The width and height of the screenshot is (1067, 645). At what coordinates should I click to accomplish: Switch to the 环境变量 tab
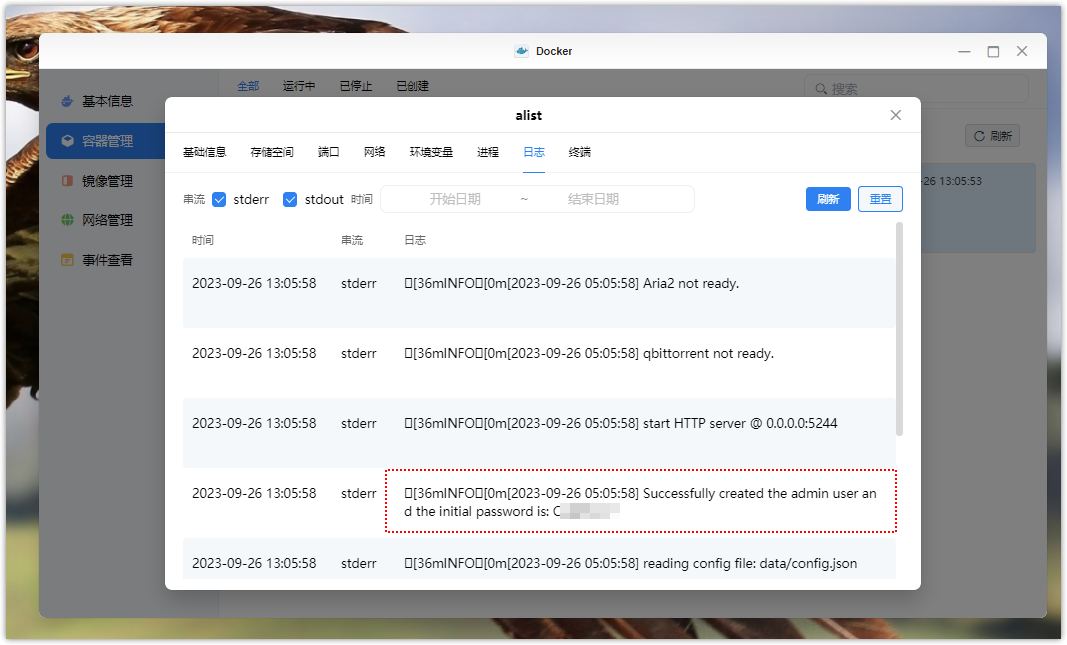pyautogui.click(x=431, y=152)
